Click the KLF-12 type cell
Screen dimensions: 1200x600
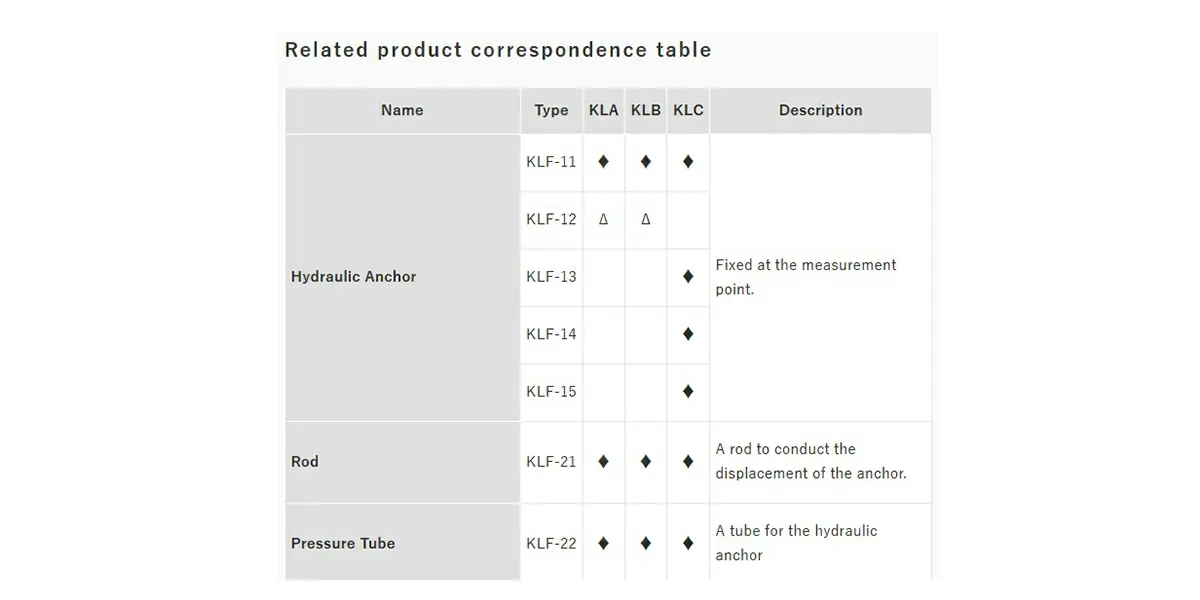pyautogui.click(x=551, y=219)
